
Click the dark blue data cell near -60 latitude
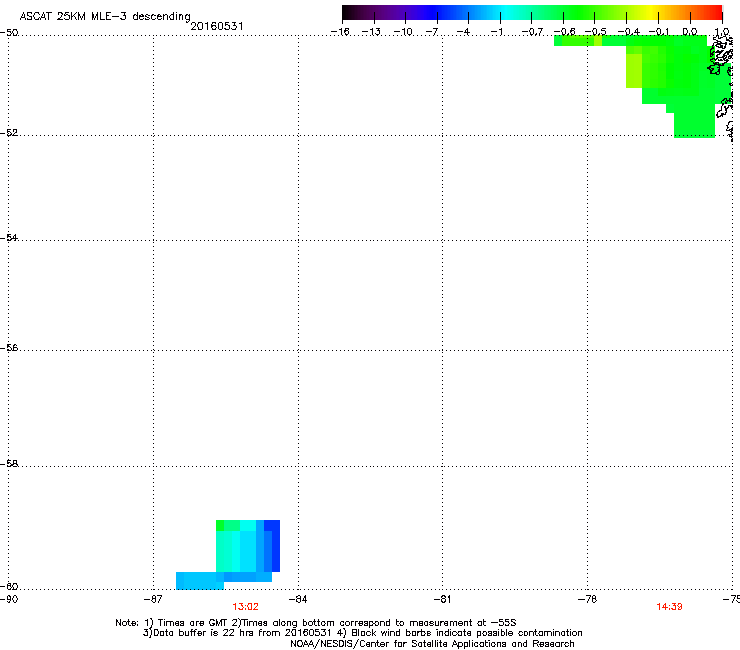[276, 546]
